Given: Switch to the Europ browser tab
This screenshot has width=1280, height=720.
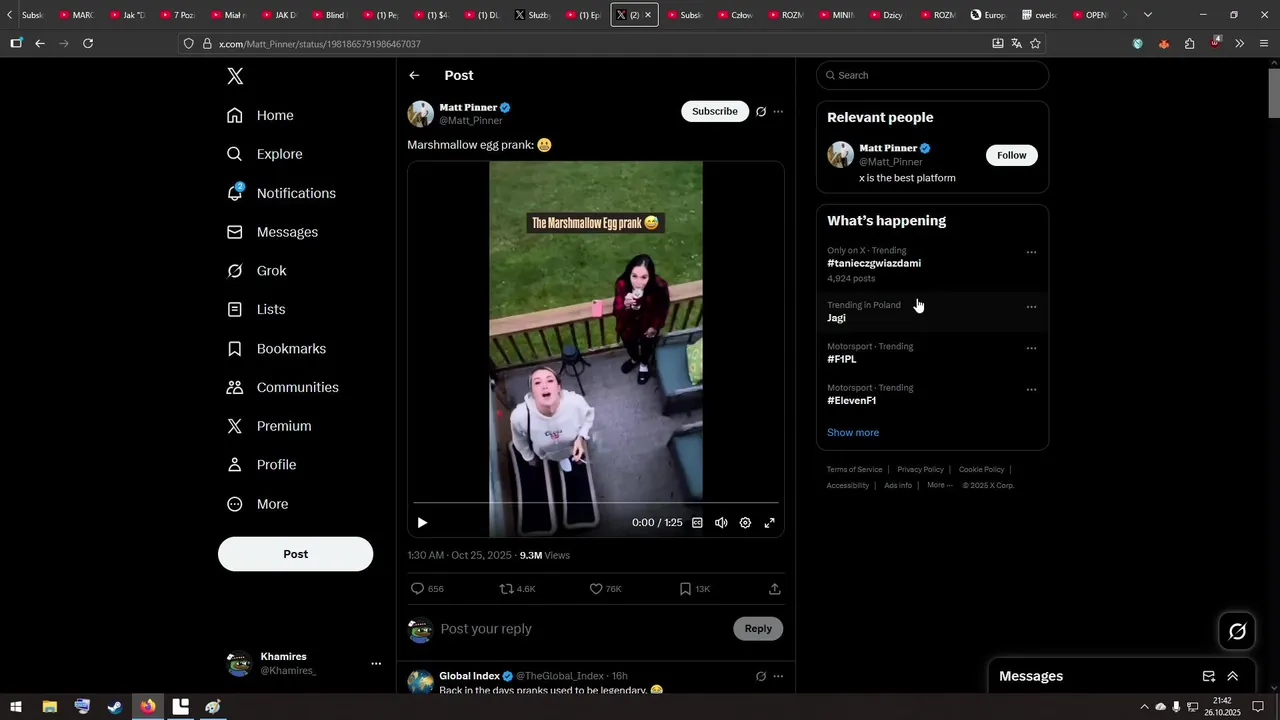Looking at the screenshot, I should tap(988, 15).
